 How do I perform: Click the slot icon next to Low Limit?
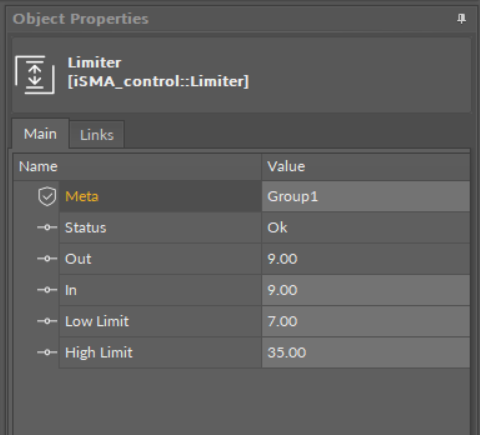[x=47, y=321]
